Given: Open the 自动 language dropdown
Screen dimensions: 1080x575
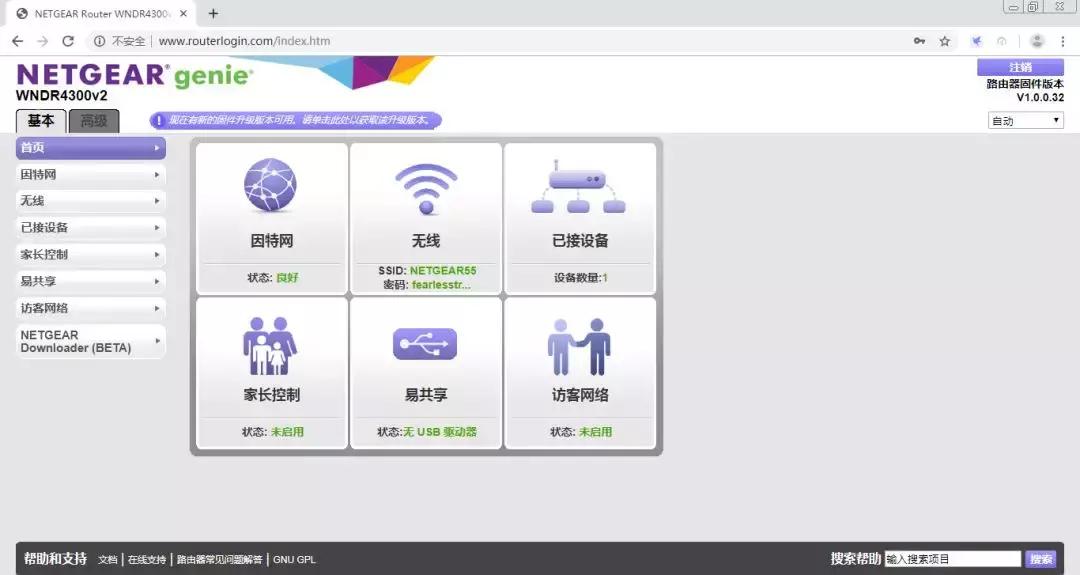Looking at the screenshot, I should [x=1026, y=121].
